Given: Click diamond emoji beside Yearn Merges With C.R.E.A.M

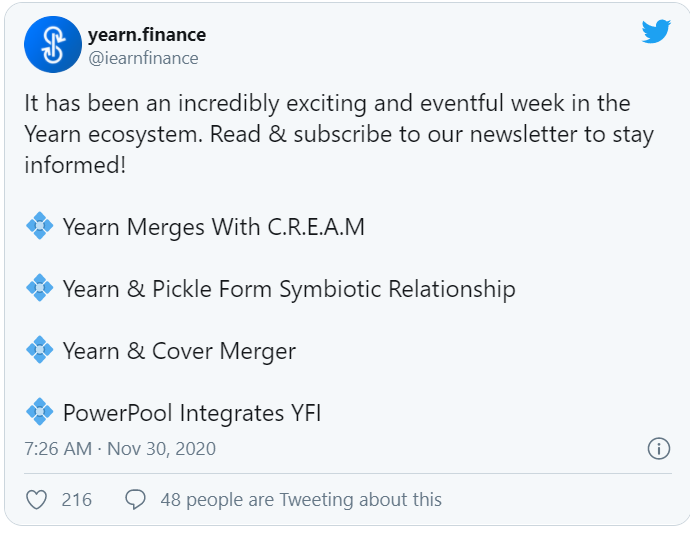Looking at the screenshot, I should coord(39,227).
